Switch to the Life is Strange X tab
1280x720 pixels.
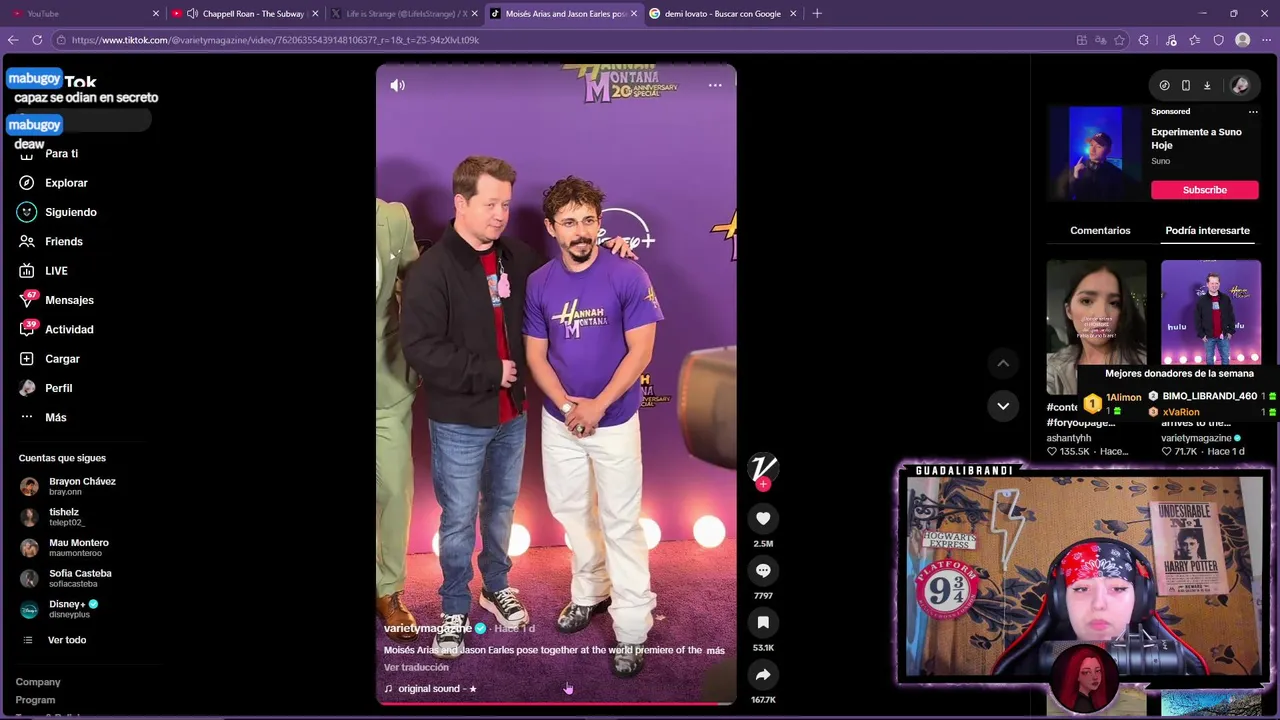click(x=405, y=14)
